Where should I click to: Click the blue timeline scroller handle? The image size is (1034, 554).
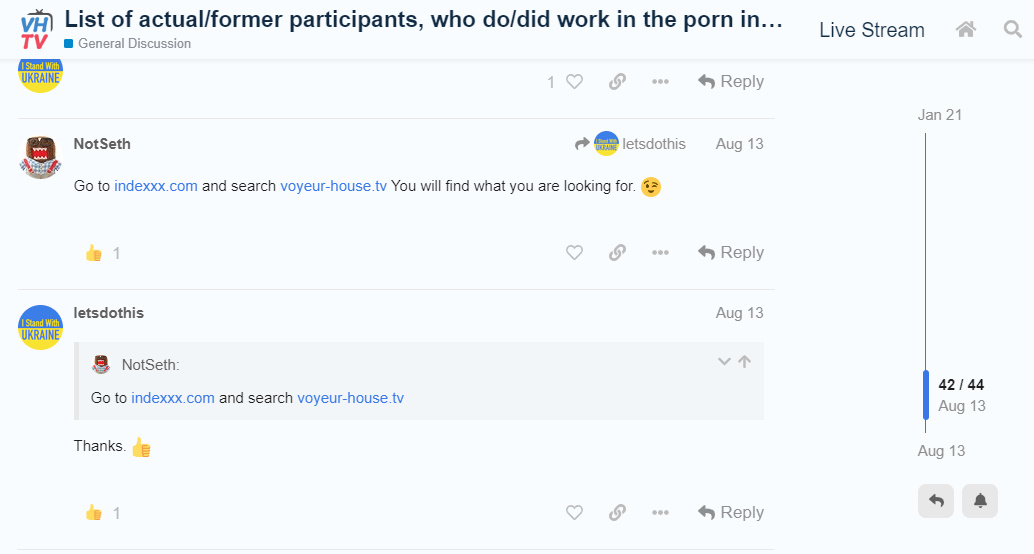[x=926, y=394]
